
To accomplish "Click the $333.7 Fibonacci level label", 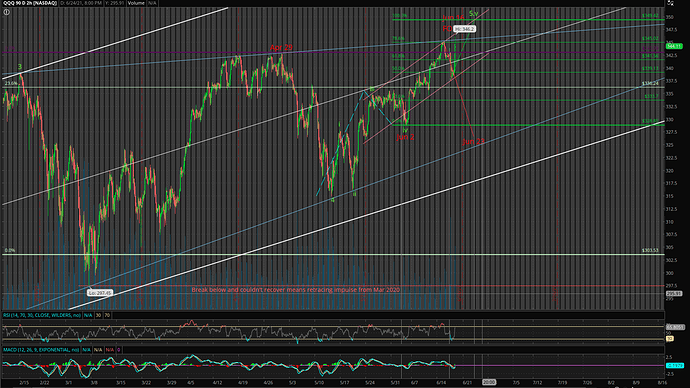I will pyautogui.click(x=651, y=96).
